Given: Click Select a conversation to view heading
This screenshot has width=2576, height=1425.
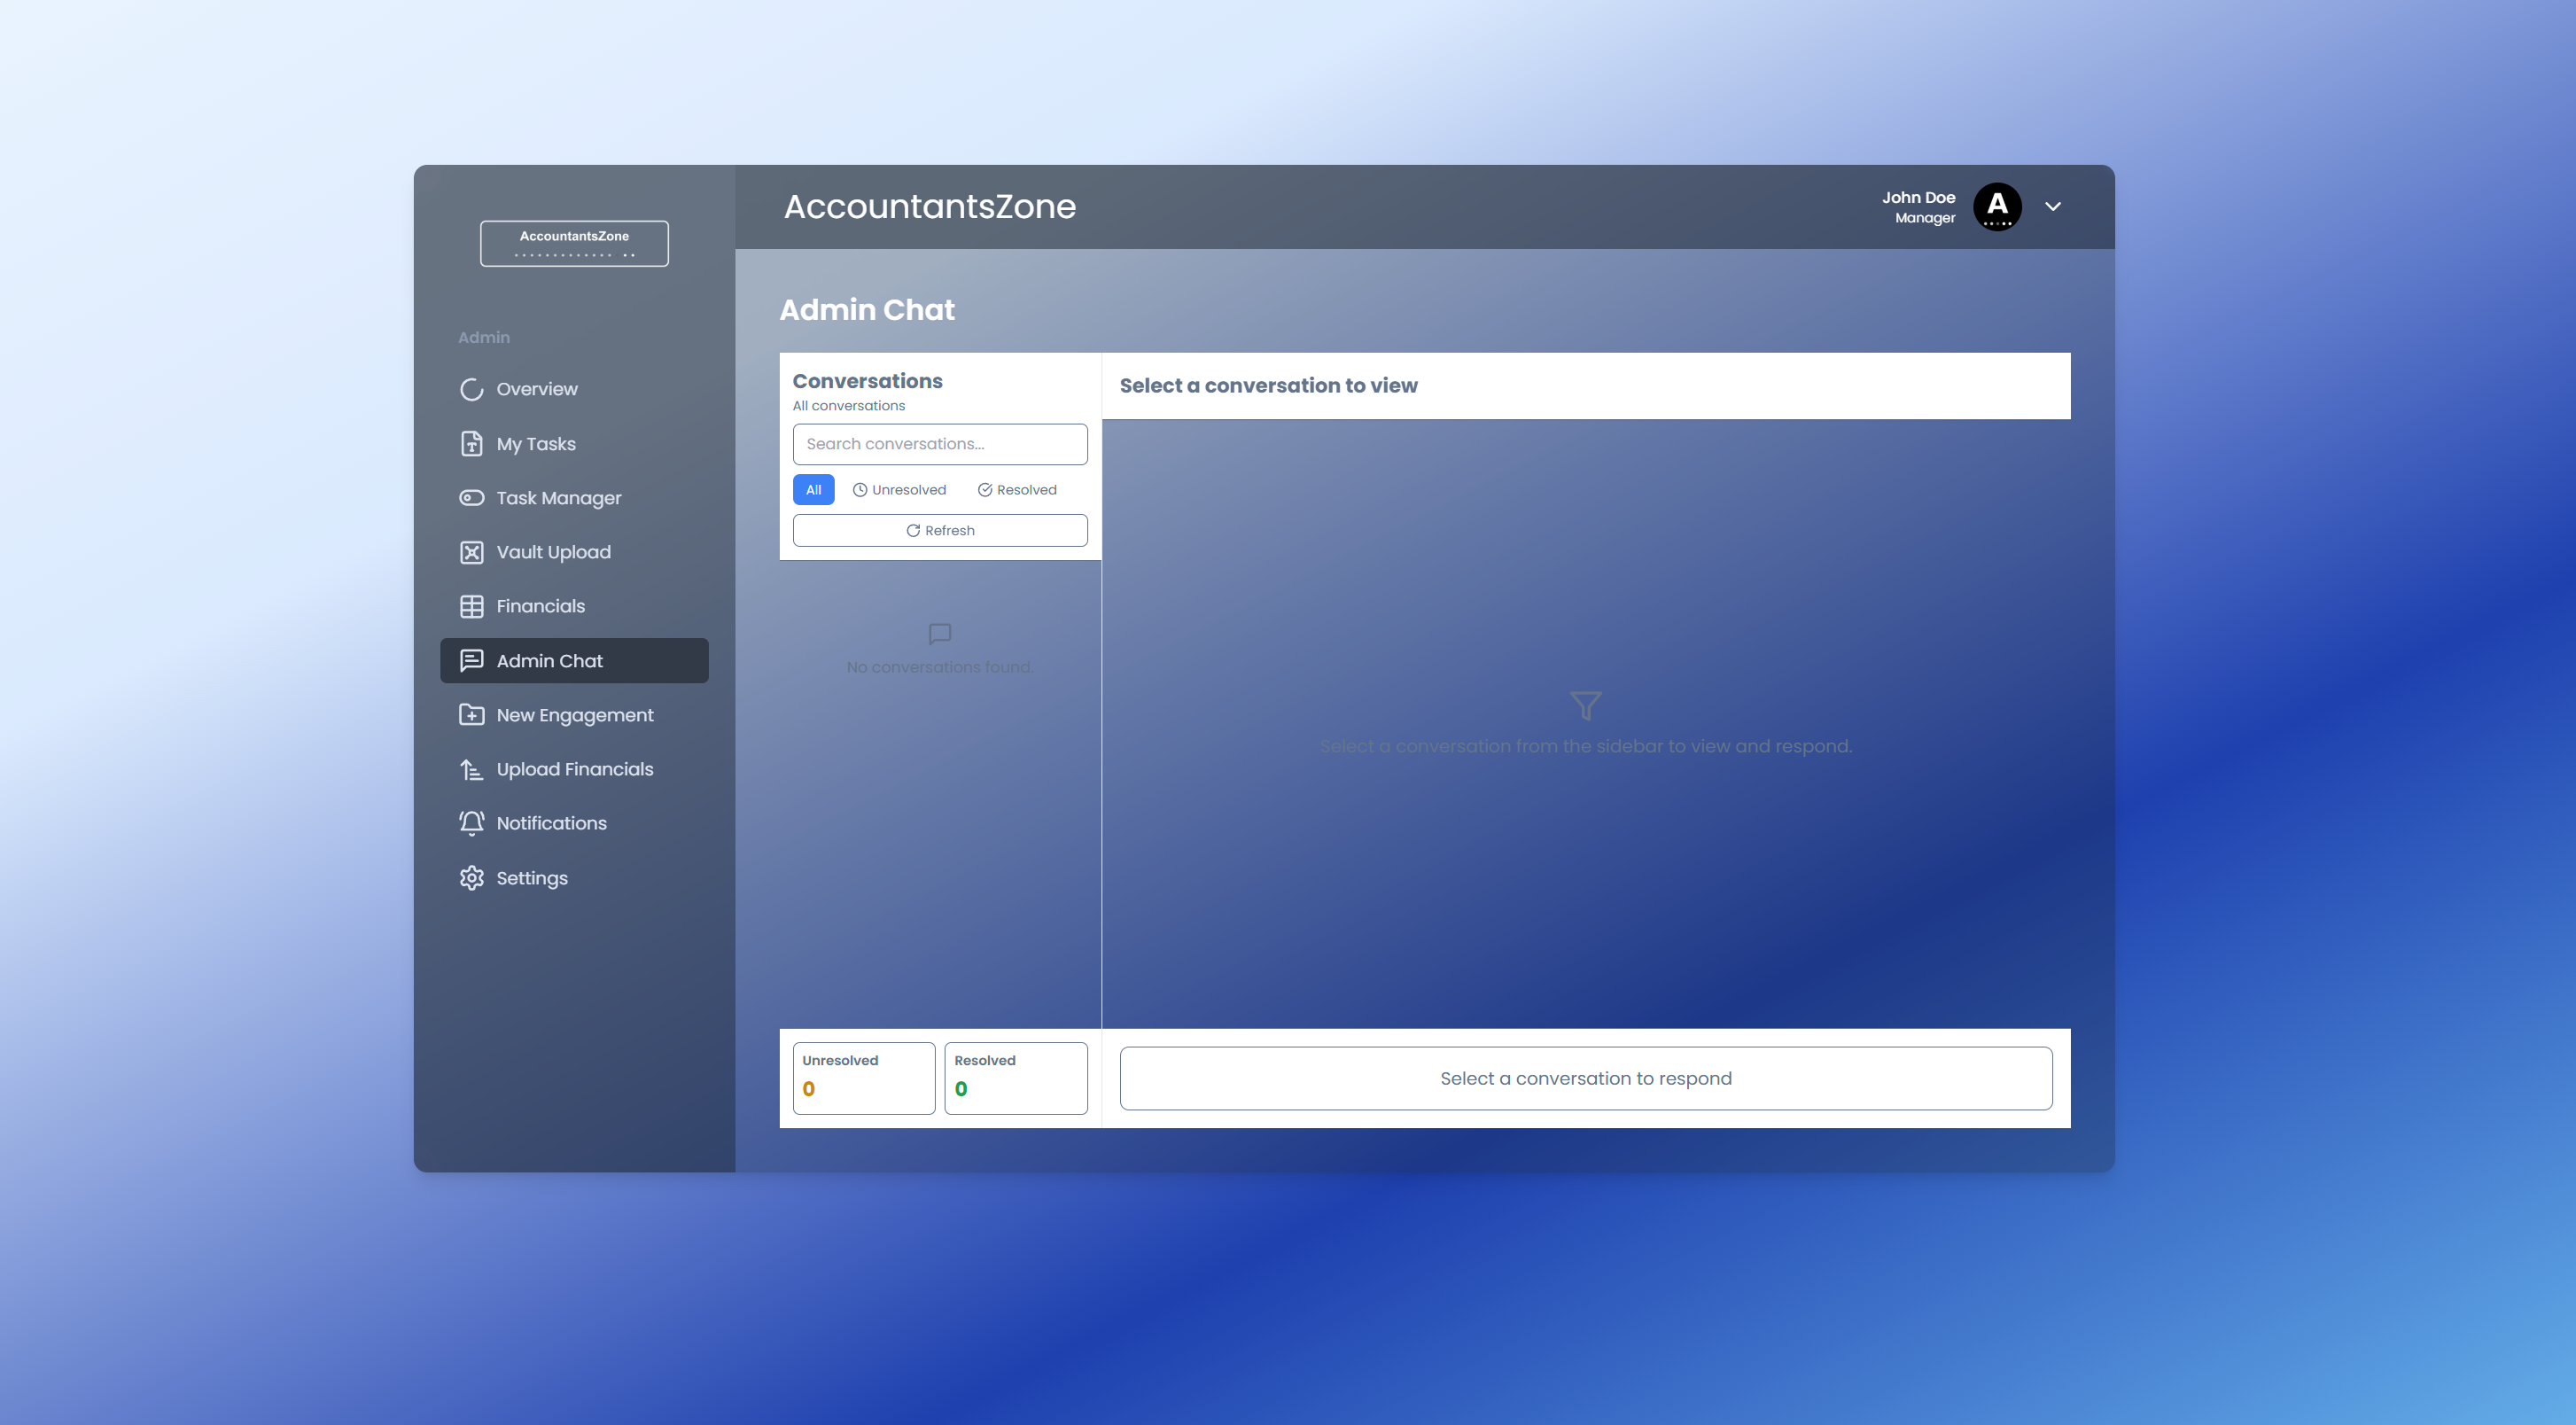Looking at the screenshot, I should [x=1268, y=386].
